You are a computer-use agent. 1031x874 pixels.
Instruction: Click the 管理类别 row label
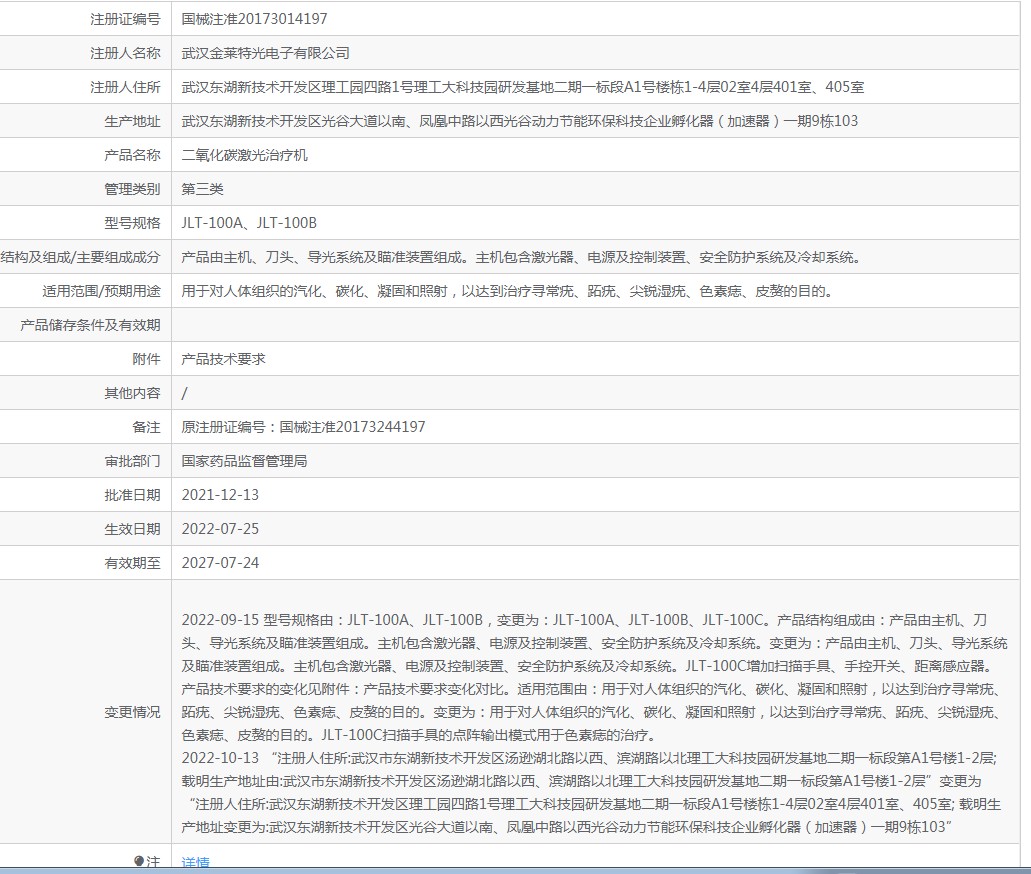tap(132, 189)
